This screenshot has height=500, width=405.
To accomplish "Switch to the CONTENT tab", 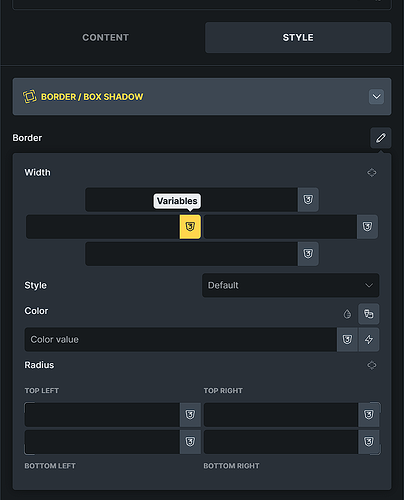I will pyautogui.click(x=105, y=38).
